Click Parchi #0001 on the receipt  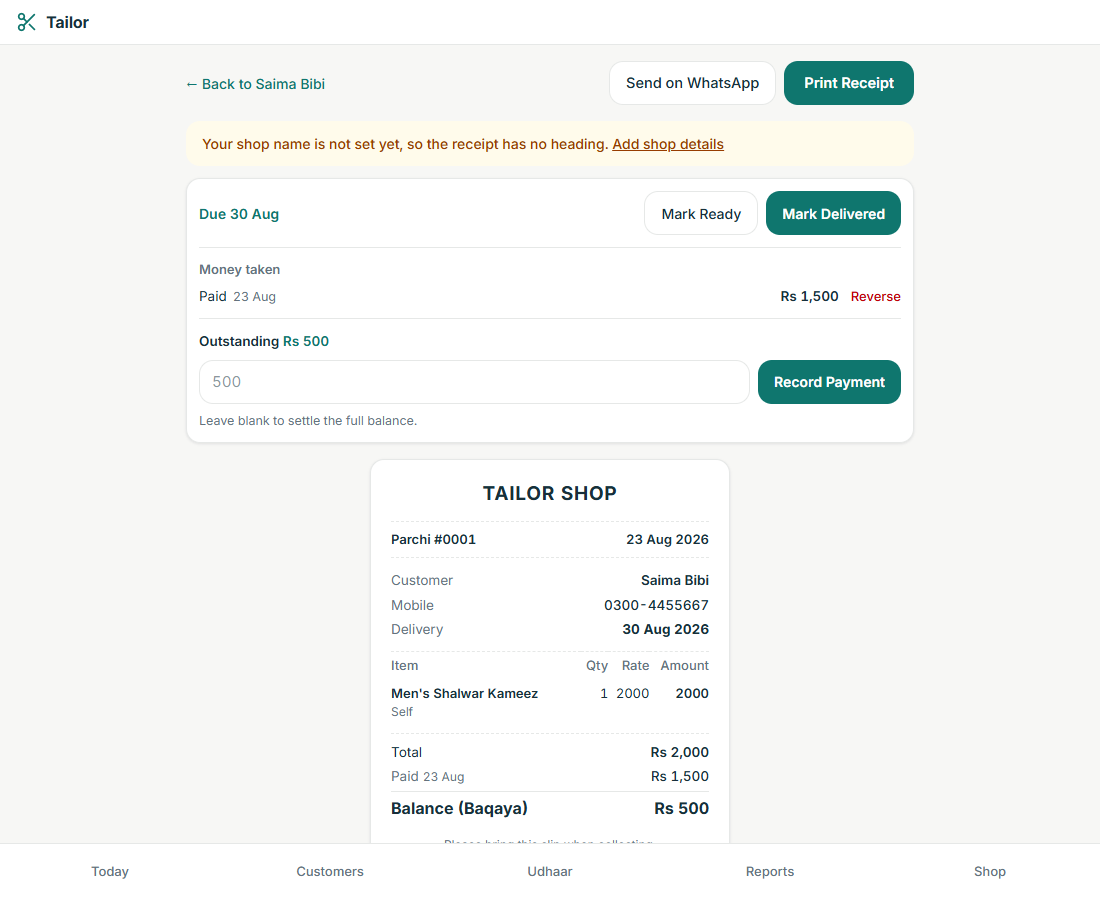pyautogui.click(x=433, y=539)
